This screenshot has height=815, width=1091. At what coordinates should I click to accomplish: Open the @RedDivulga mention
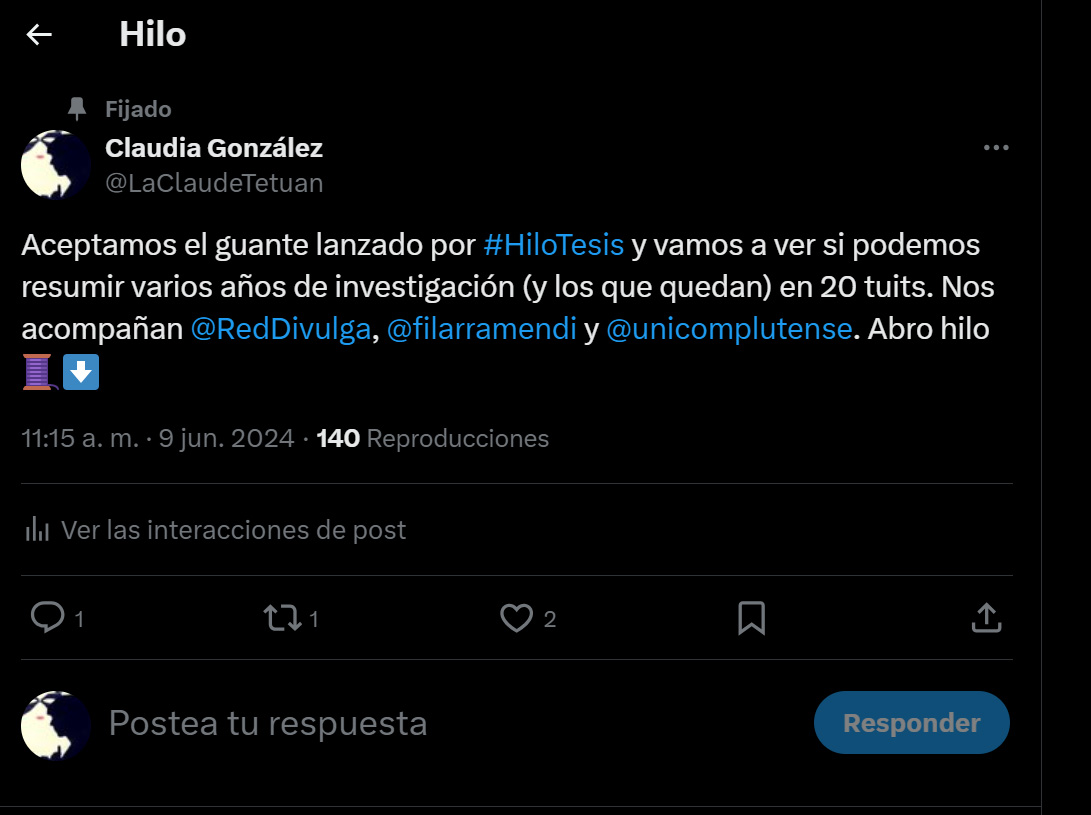pos(280,330)
